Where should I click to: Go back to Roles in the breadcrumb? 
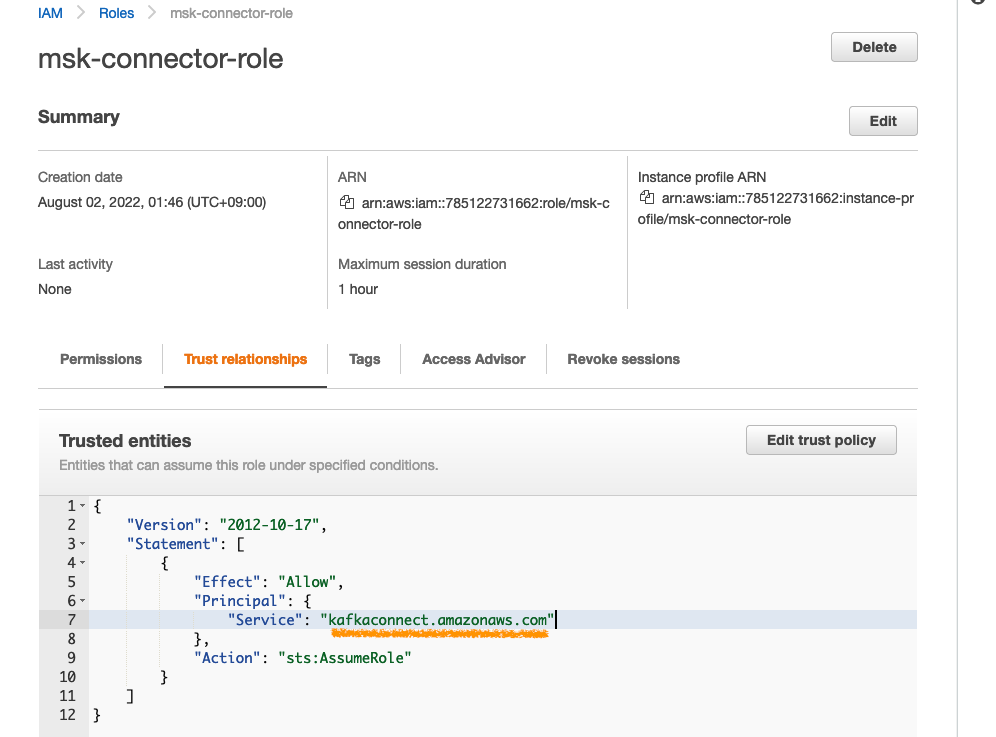click(116, 14)
